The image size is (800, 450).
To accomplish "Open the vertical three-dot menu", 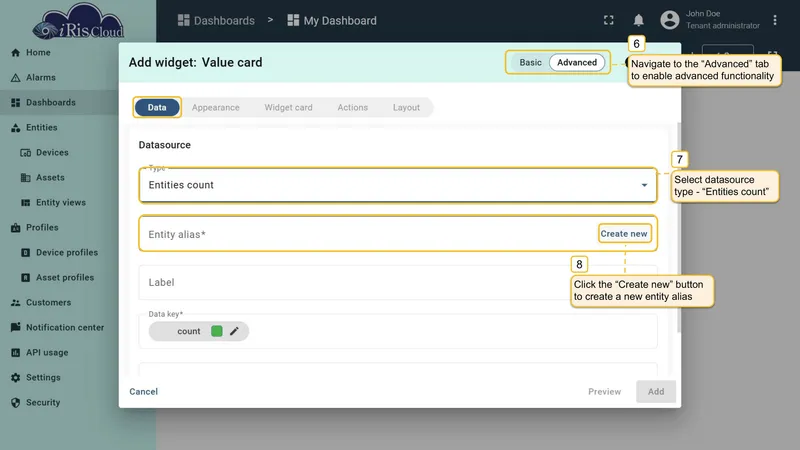I will pos(774,20).
